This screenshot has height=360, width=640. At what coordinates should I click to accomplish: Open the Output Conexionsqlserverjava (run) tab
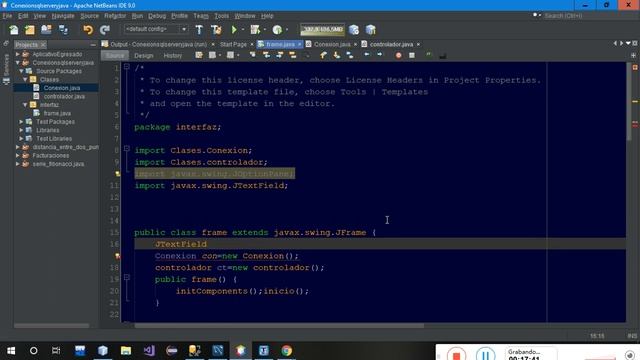tap(158, 44)
